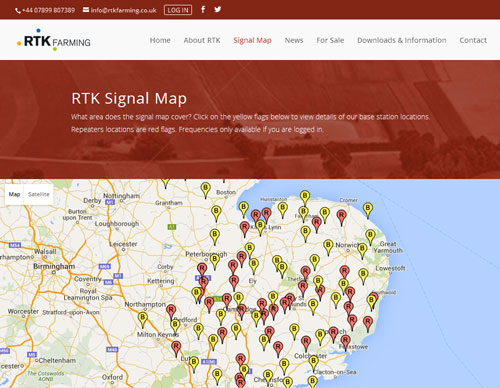Switch map to standard Map view
500x388 pixels.
(14, 194)
